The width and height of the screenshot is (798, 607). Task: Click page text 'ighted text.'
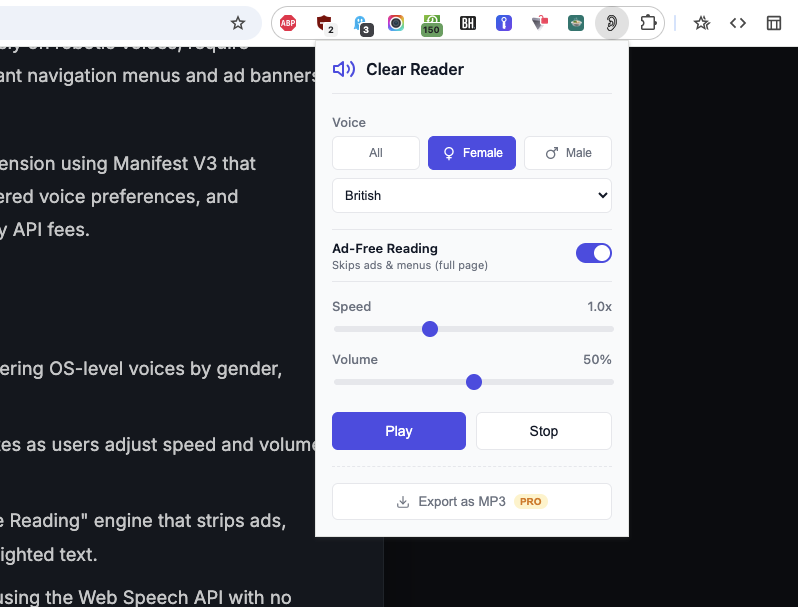pos(48,555)
